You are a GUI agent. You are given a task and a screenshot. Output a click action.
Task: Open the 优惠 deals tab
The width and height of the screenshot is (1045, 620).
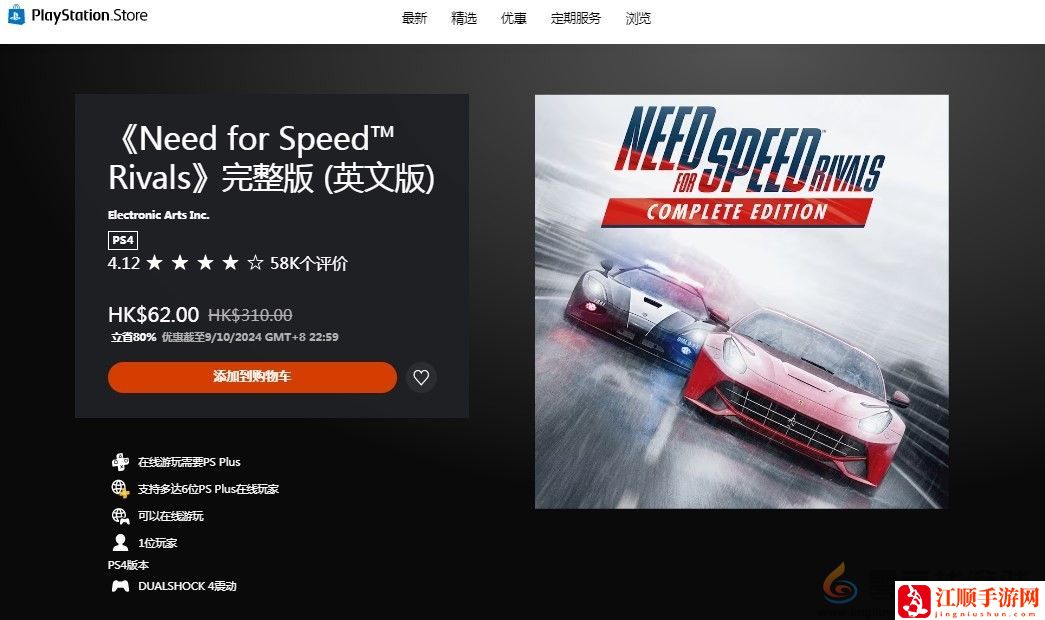513,19
